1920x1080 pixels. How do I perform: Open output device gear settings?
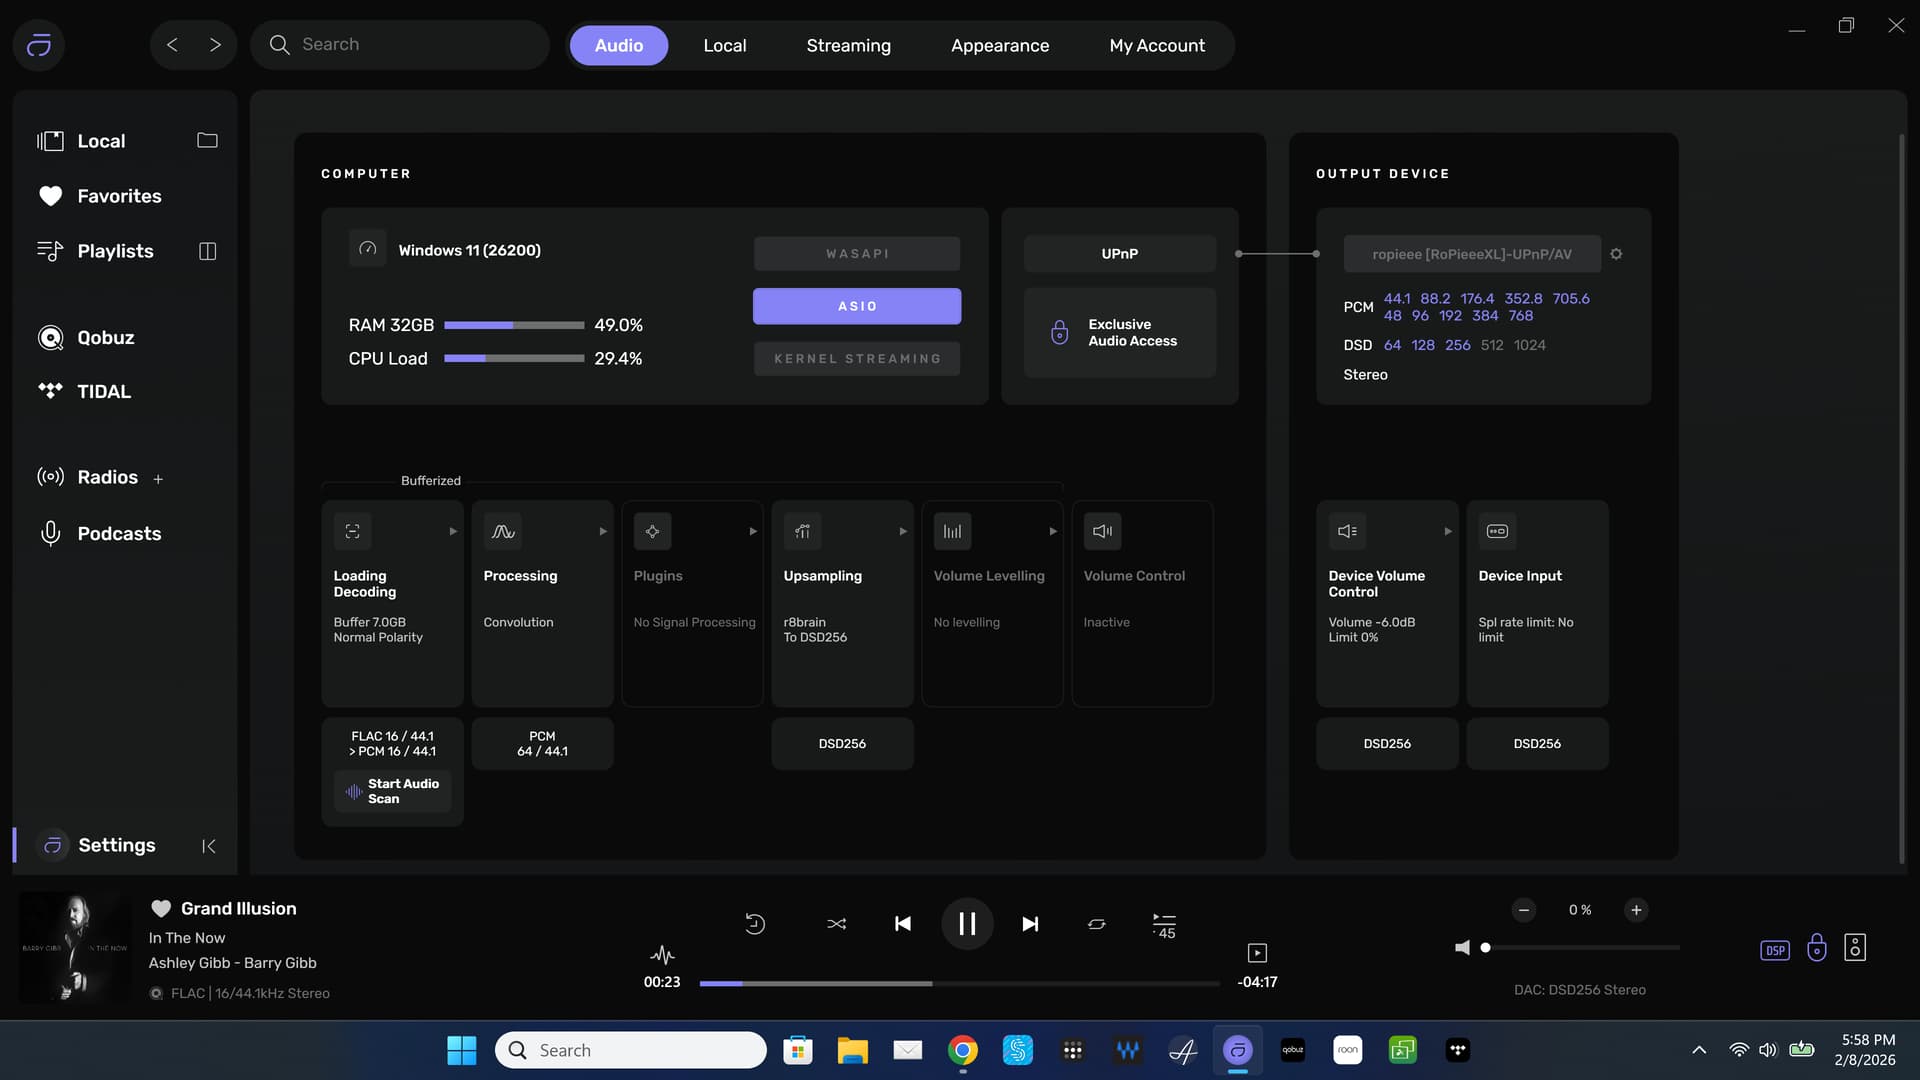pos(1616,254)
